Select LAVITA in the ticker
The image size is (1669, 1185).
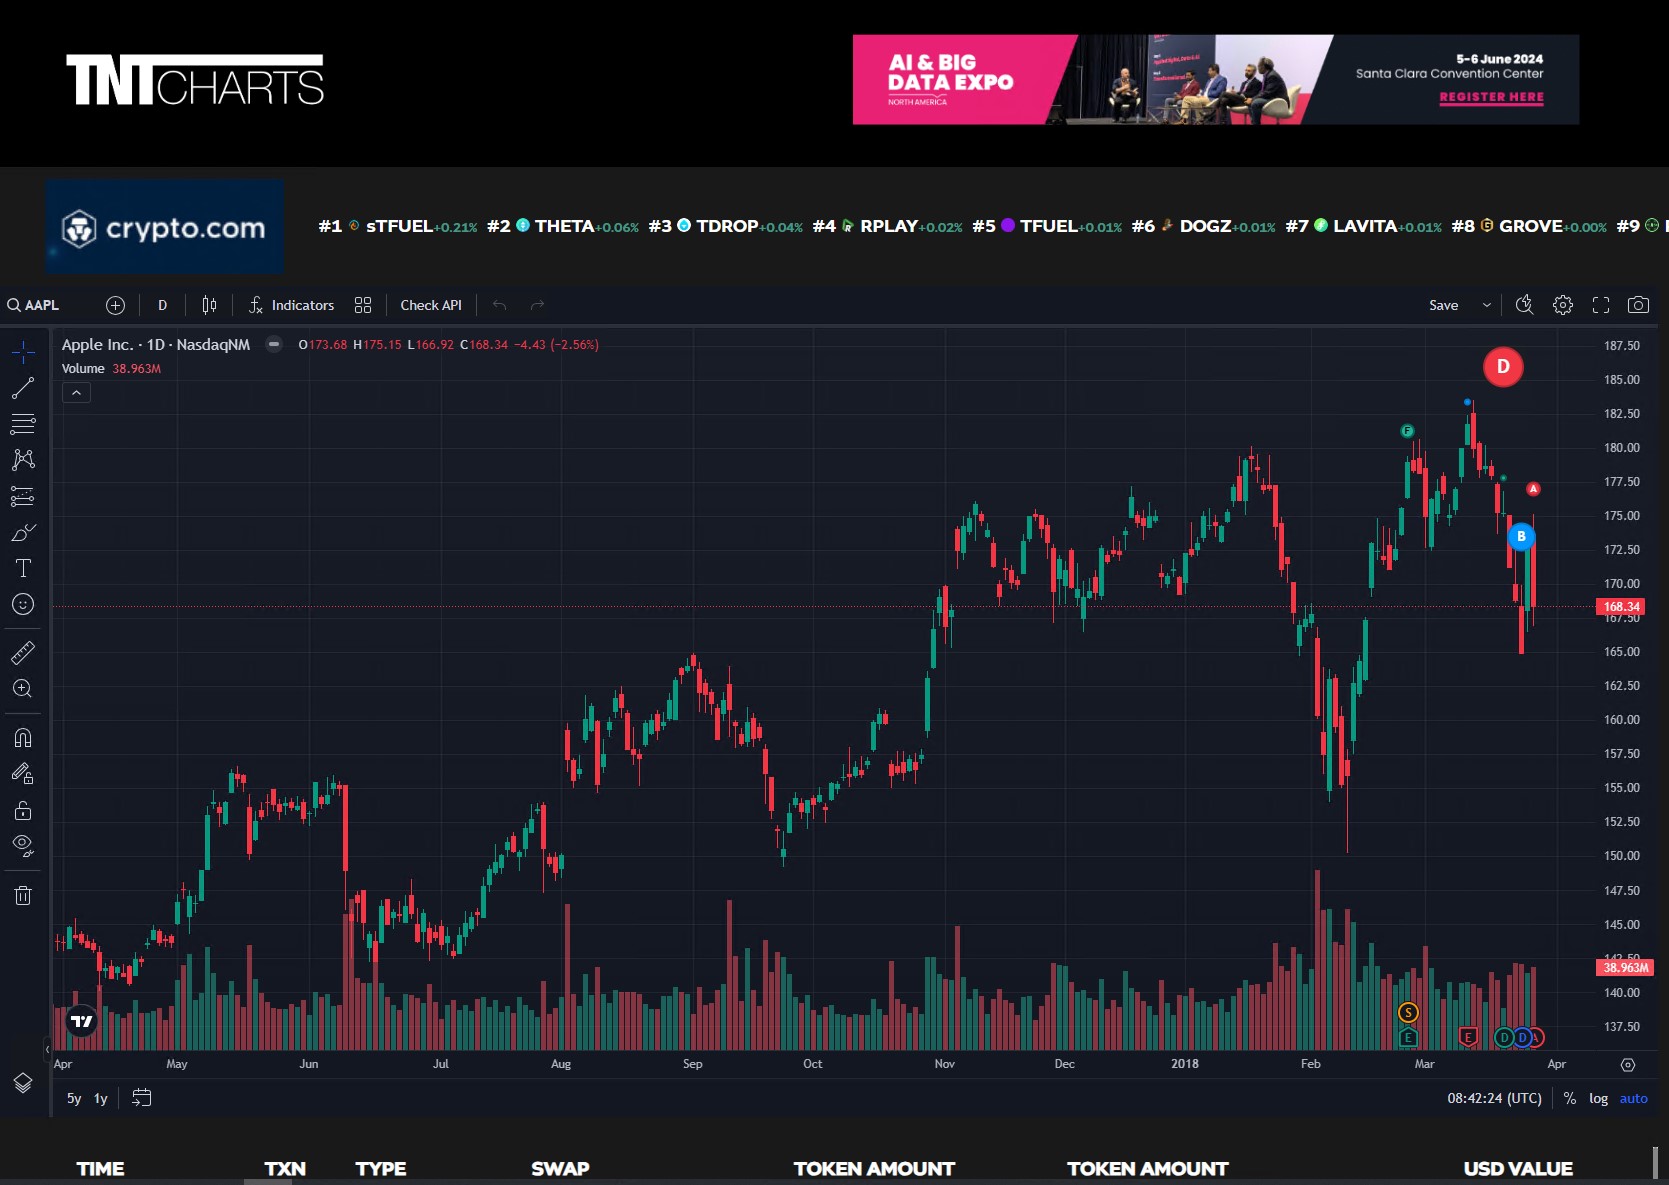pyautogui.click(x=1364, y=226)
